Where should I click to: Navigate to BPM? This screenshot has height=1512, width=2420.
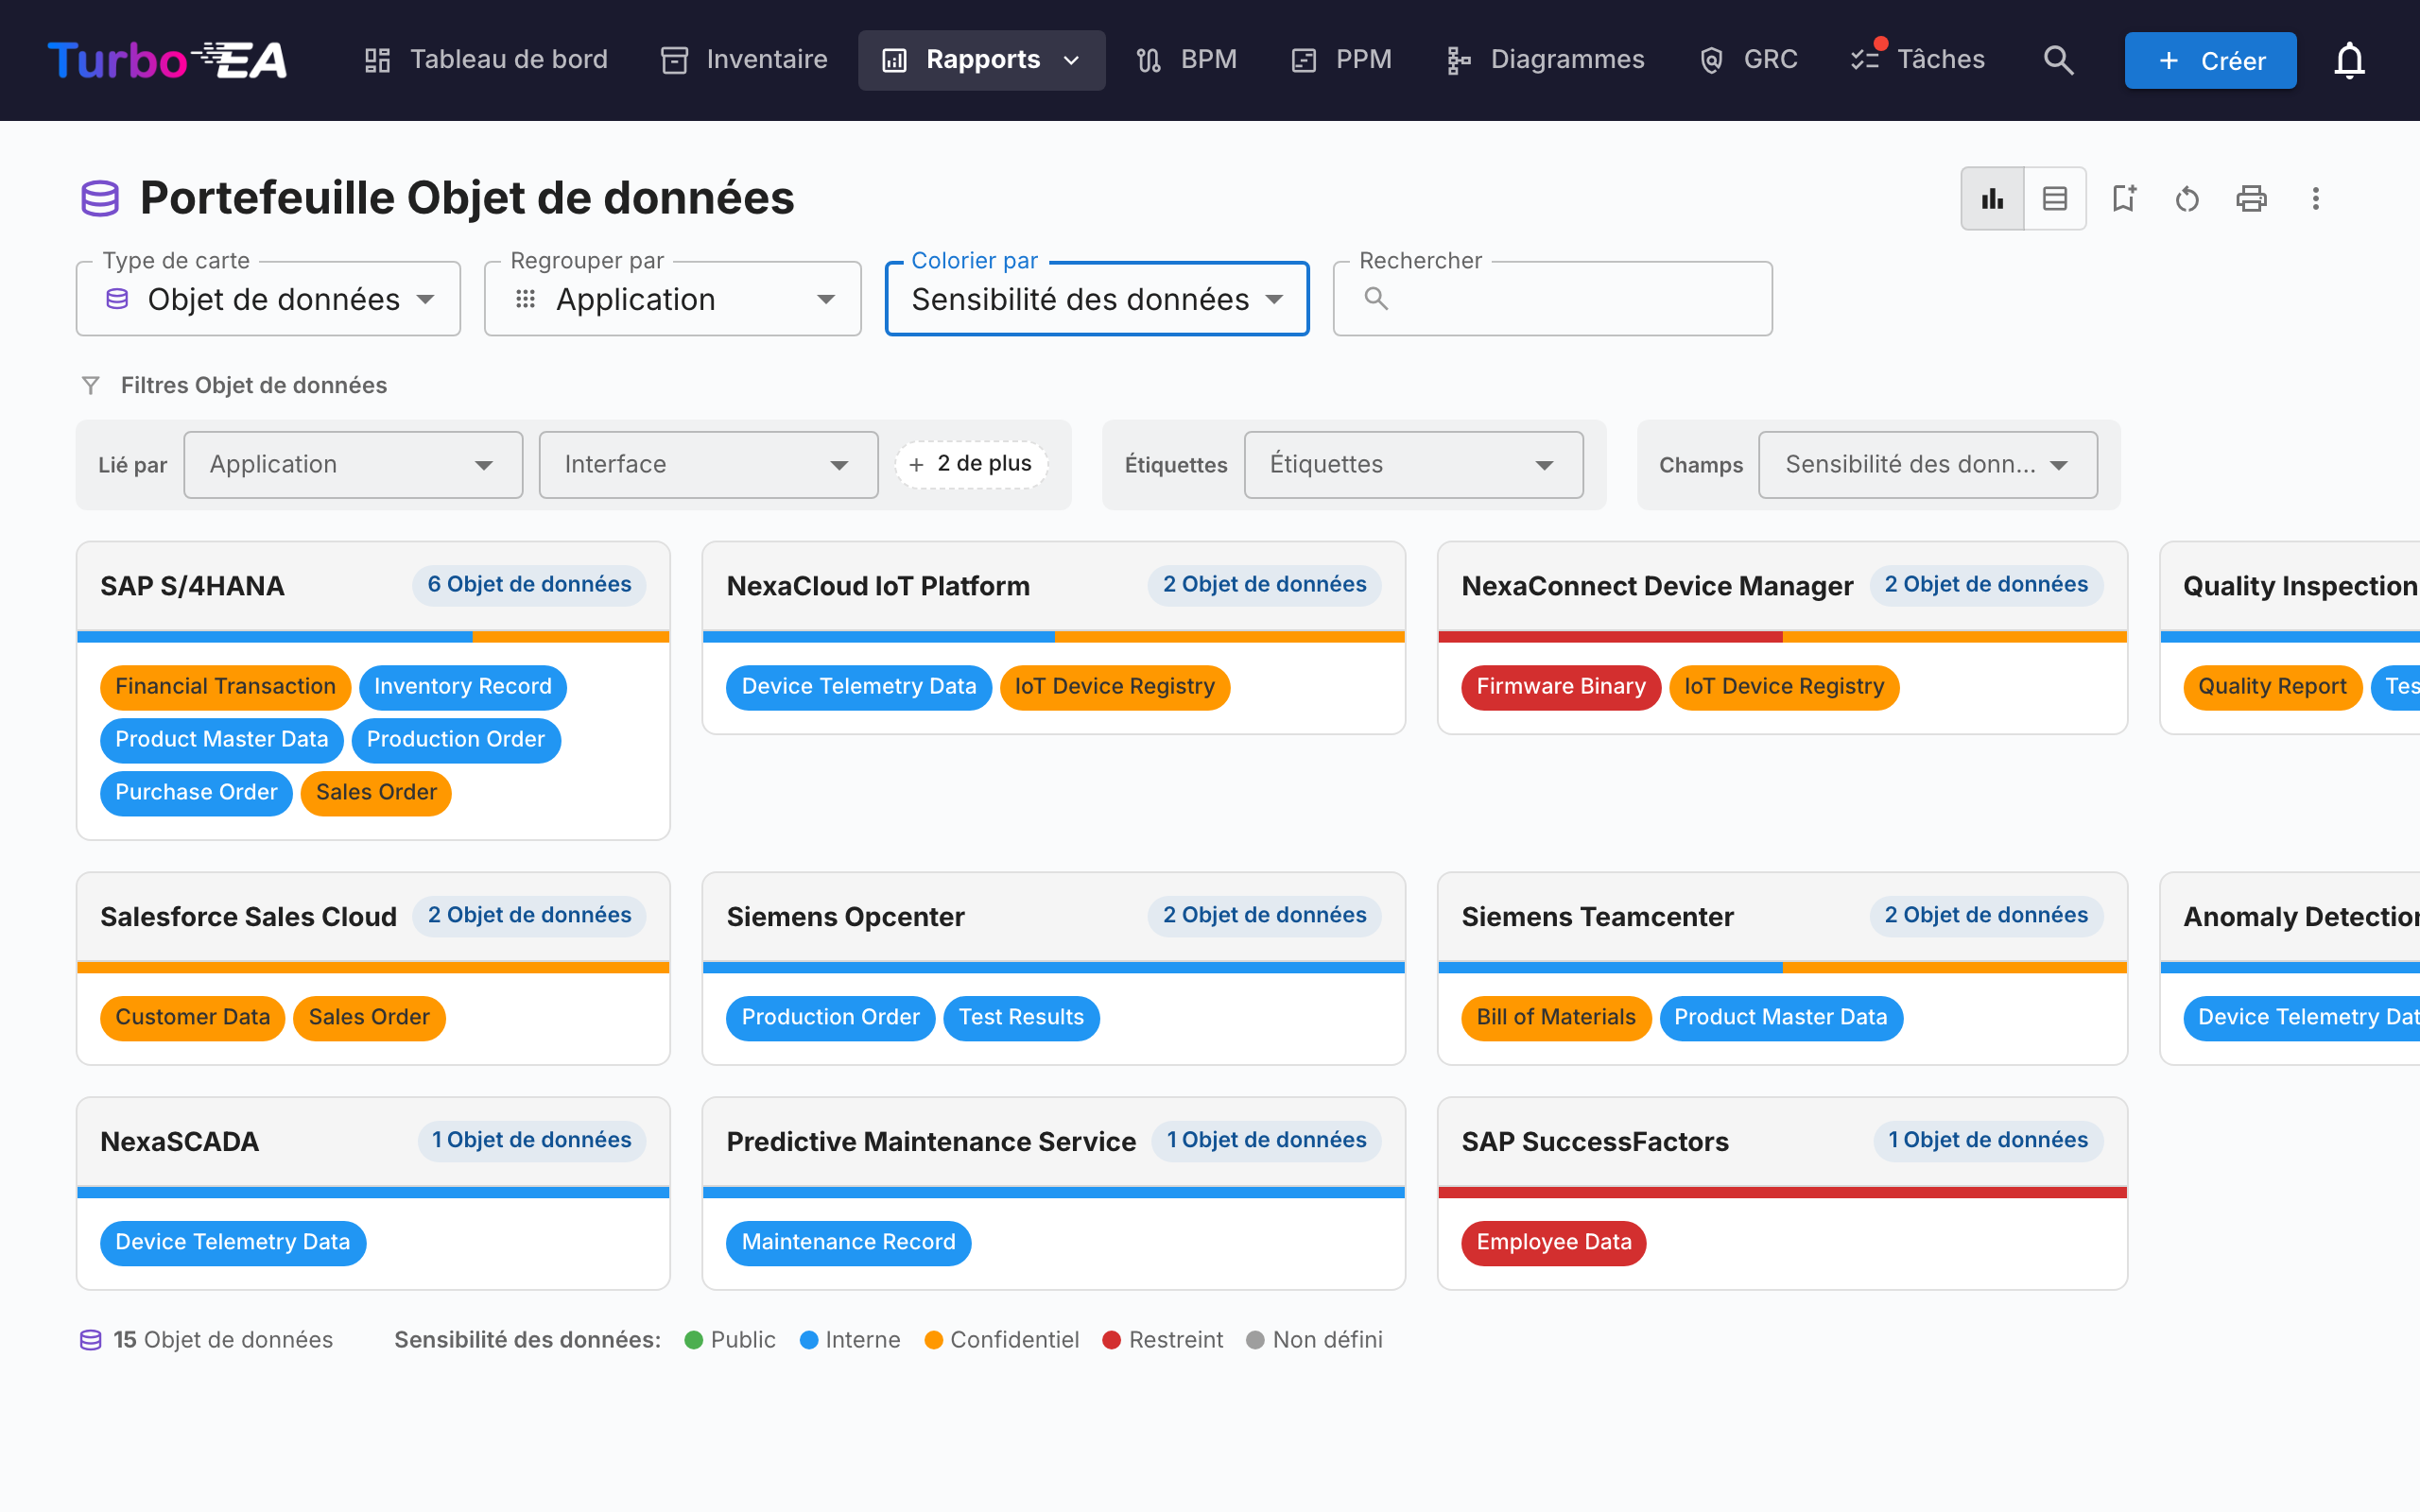pos(1187,60)
